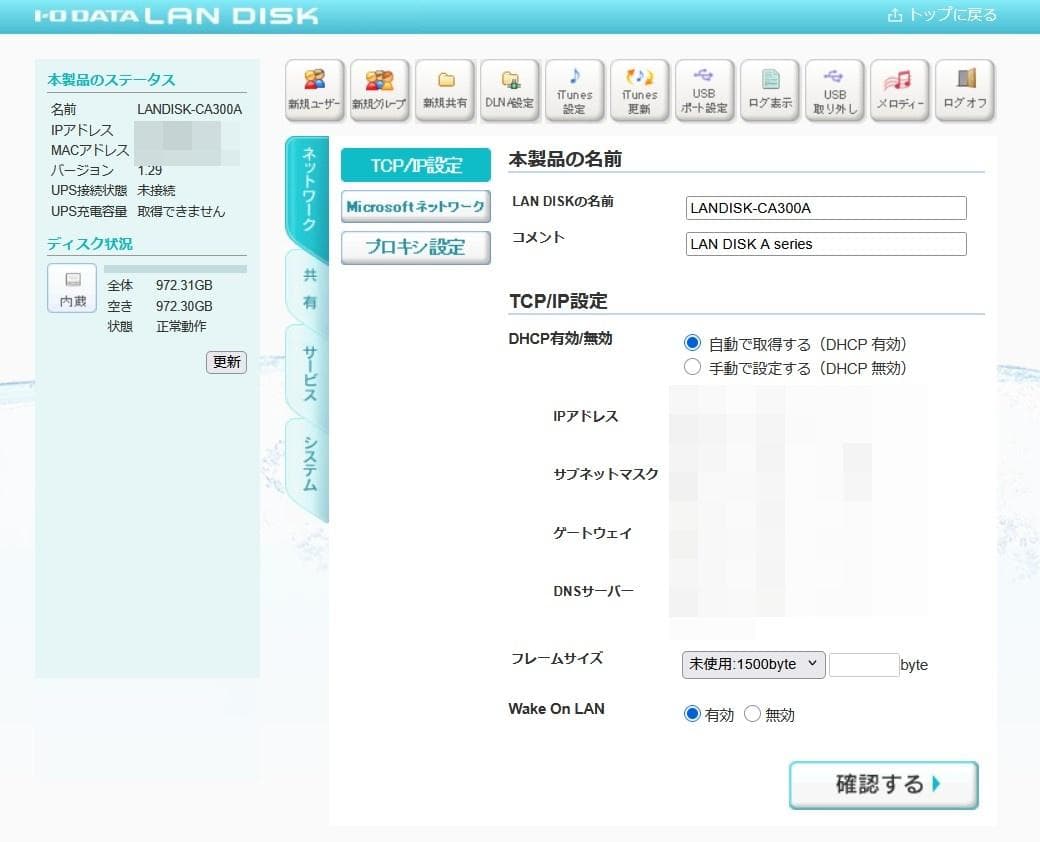Viewport: 1040px width, 842px height.
Task: Switch to the システム vertical tab
Action: click(309, 464)
